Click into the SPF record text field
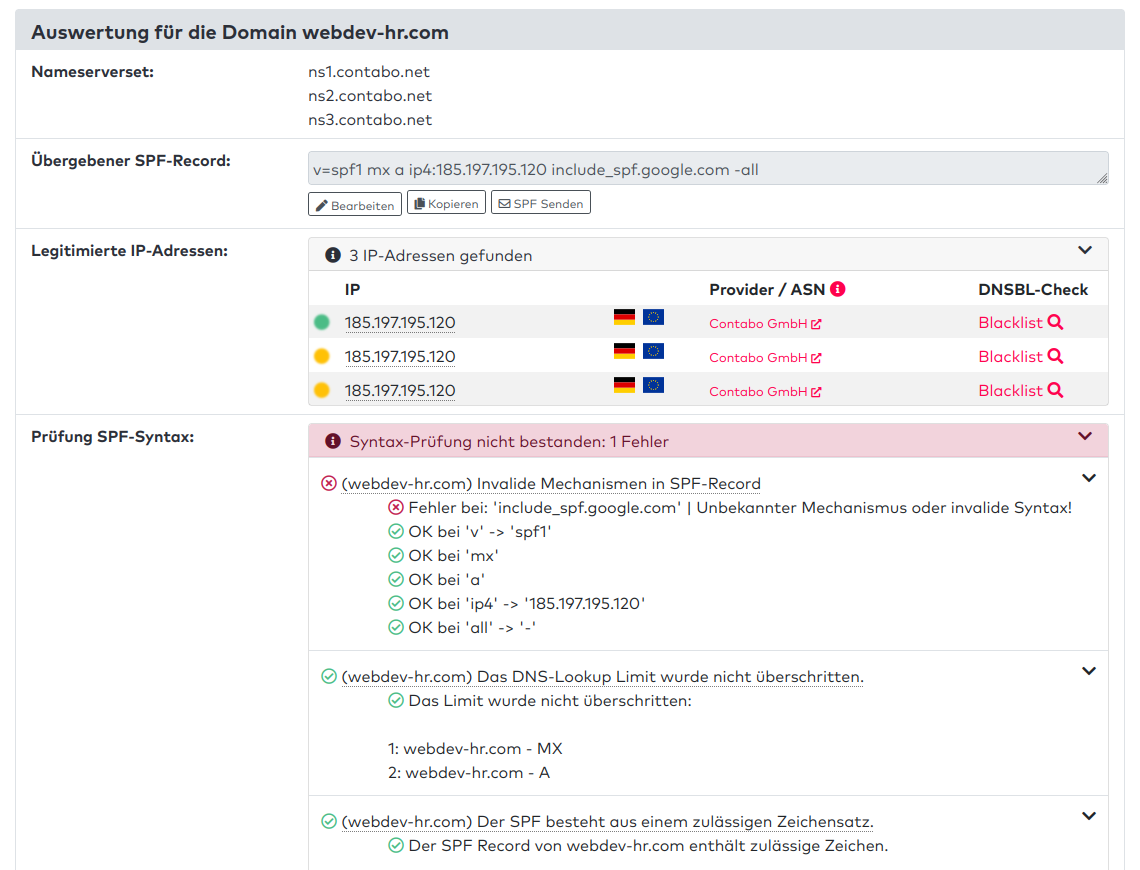The width and height of the screenshot is (1140, 870). pyautogui.click(x=700, y=169)
